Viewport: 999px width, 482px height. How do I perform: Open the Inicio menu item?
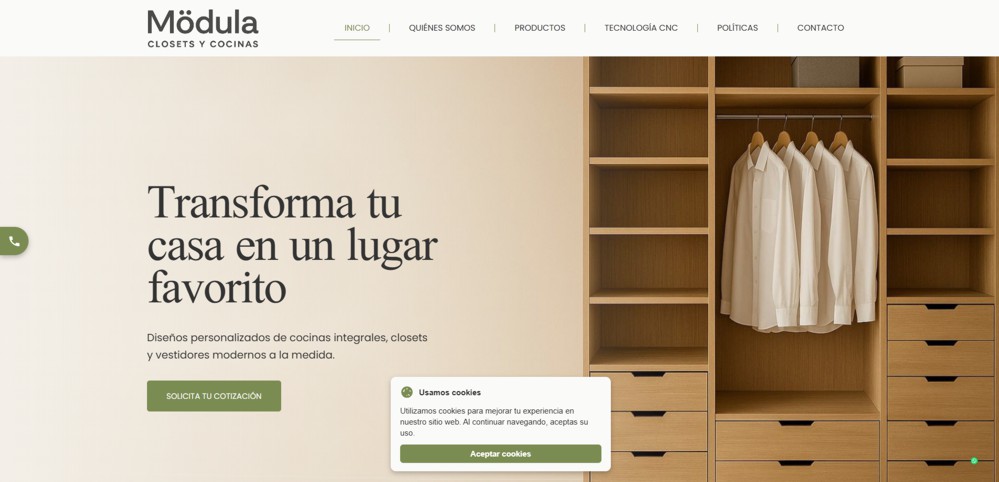(x=357, y=28)
